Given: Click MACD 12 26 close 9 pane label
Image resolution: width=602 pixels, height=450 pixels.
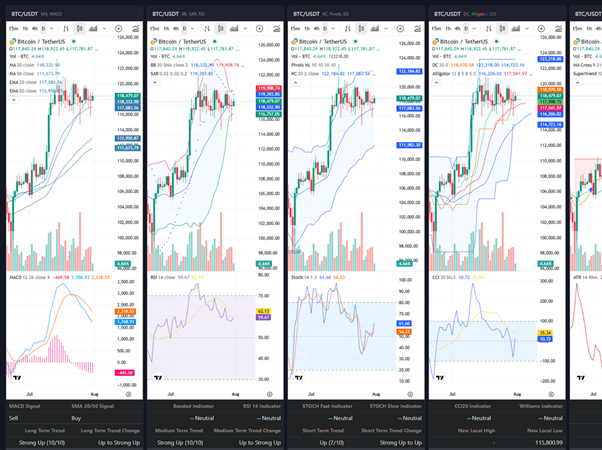Looking at the screenshot, I should pyautogui.click(x=30, y=277).
